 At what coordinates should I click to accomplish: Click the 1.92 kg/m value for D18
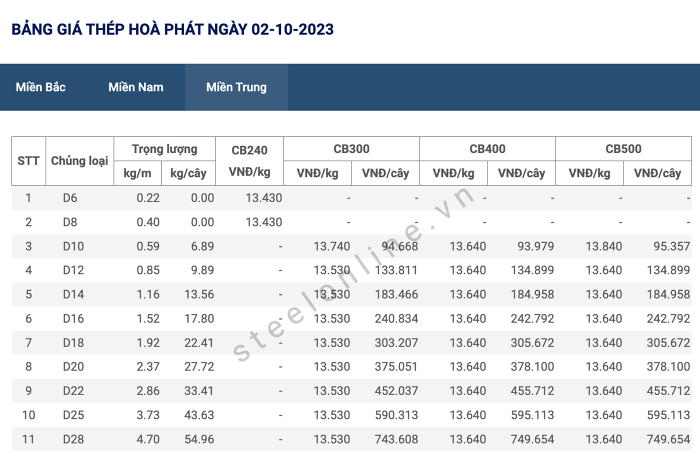coord(148,343)
